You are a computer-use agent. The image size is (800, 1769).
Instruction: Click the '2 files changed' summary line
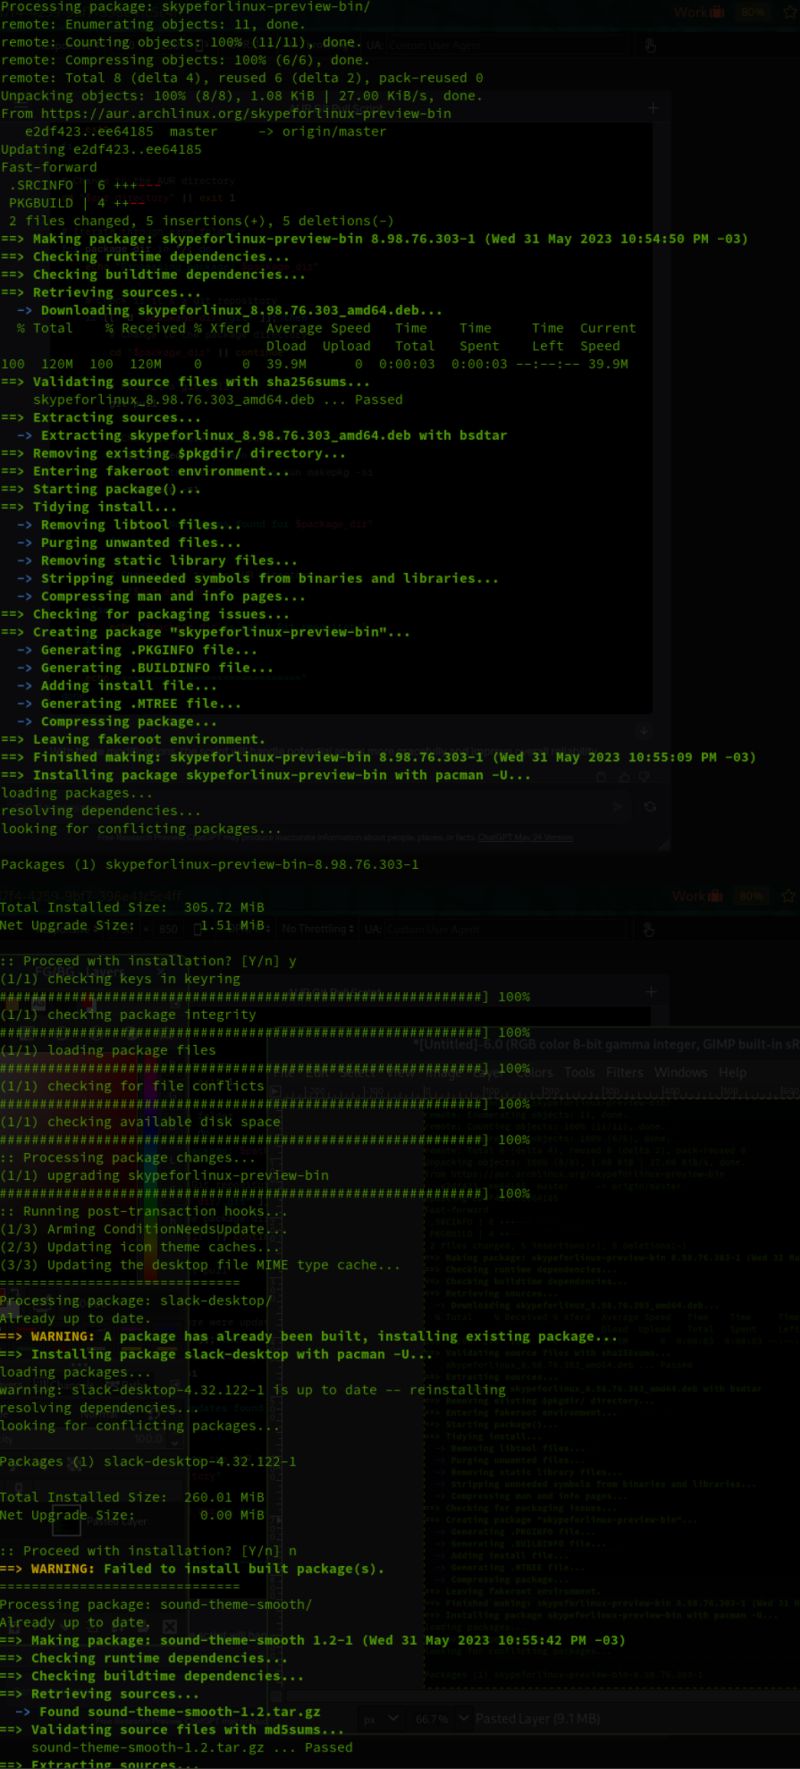[201, 221]
